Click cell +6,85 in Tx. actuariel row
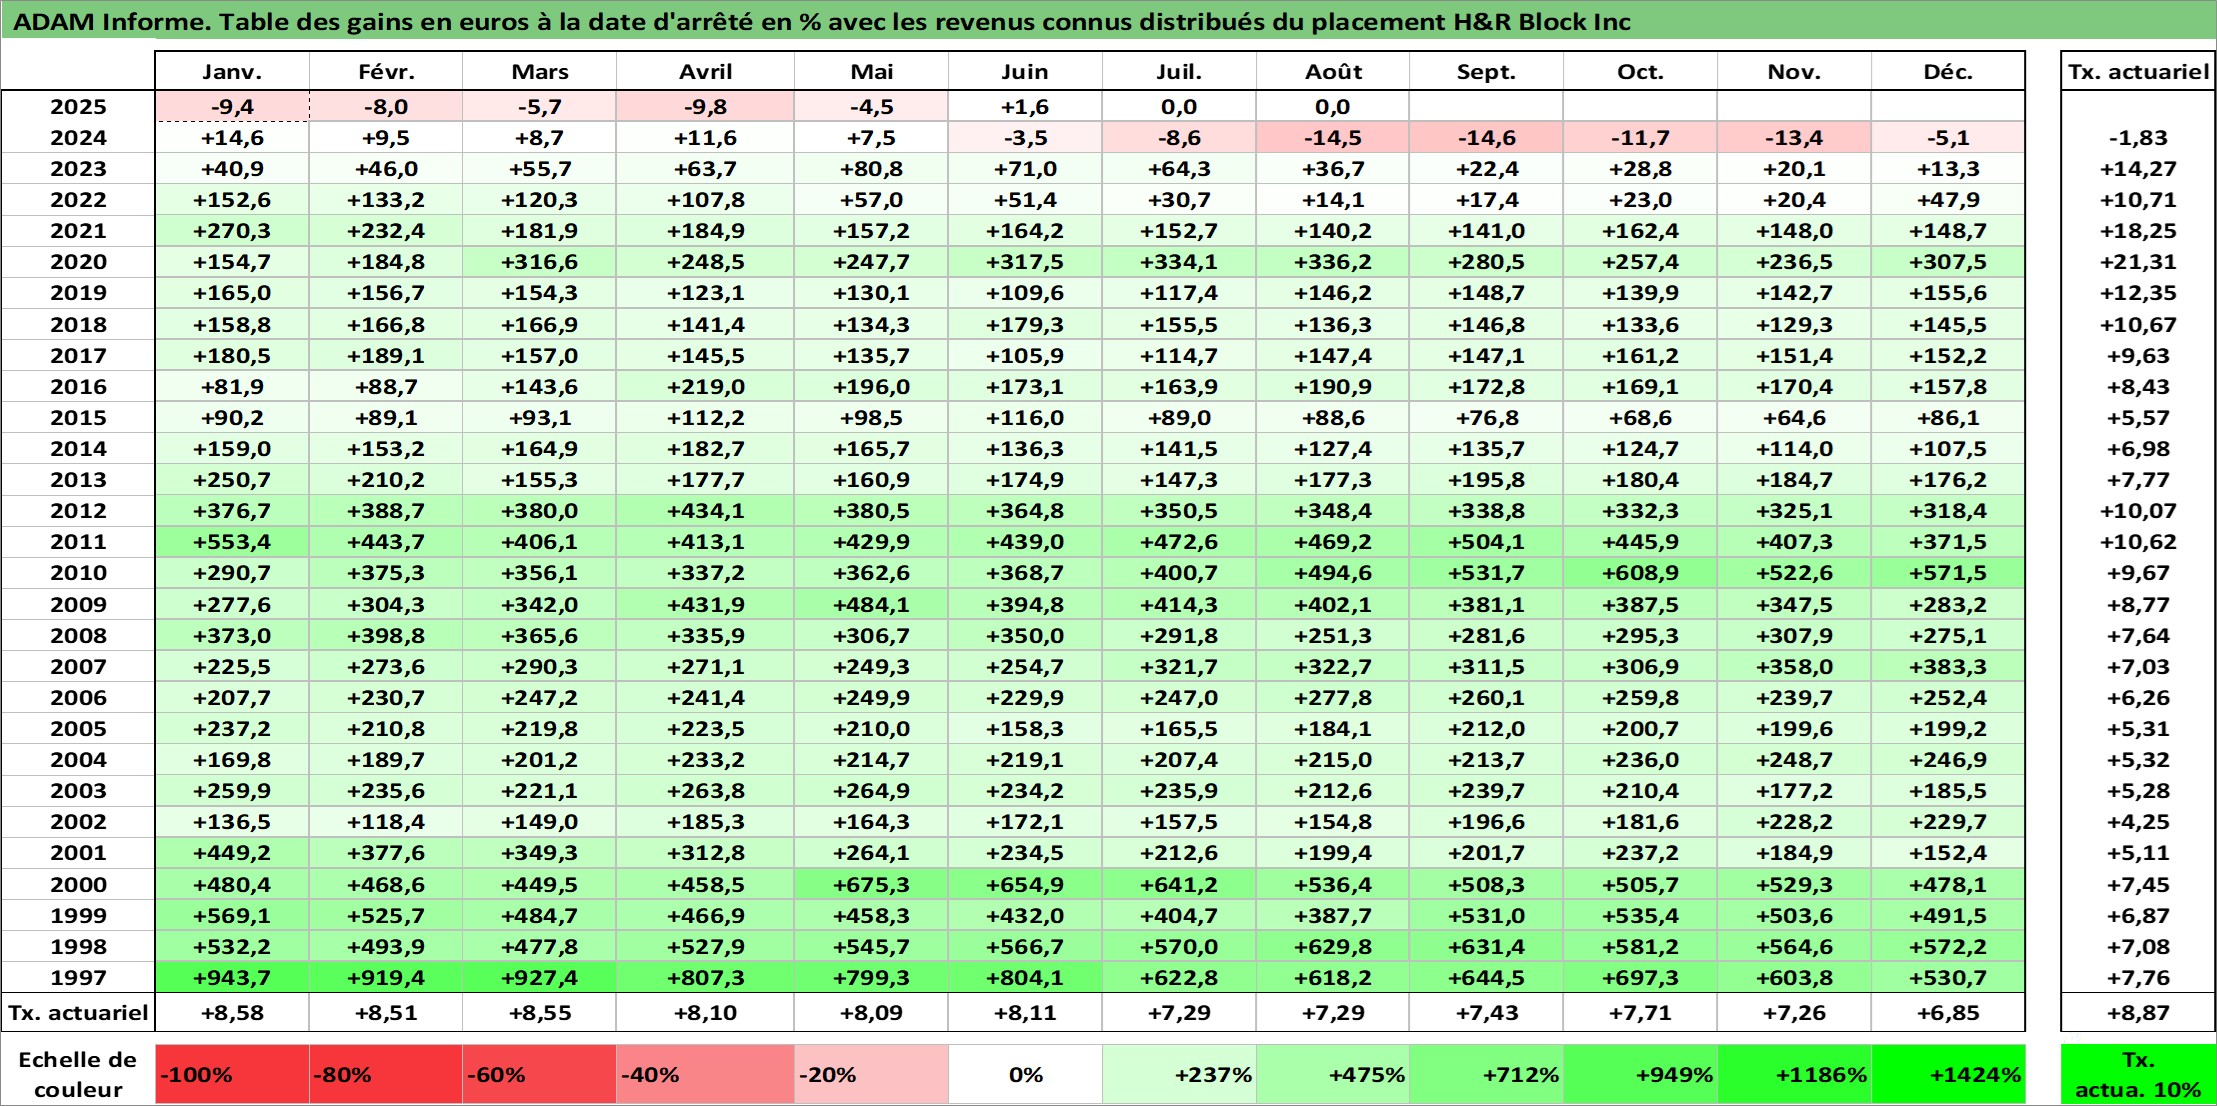 tap(1948, 1012)
